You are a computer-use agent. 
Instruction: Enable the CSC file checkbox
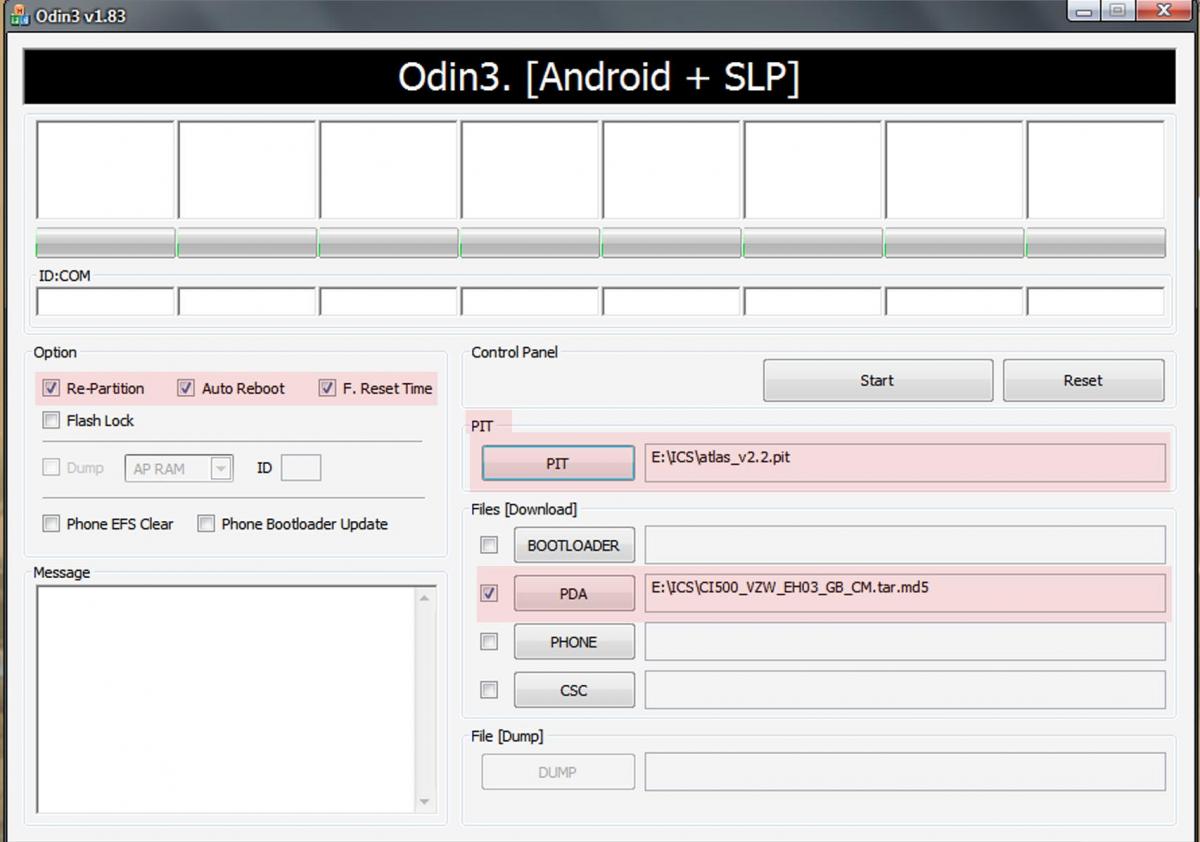coord(489,689)
